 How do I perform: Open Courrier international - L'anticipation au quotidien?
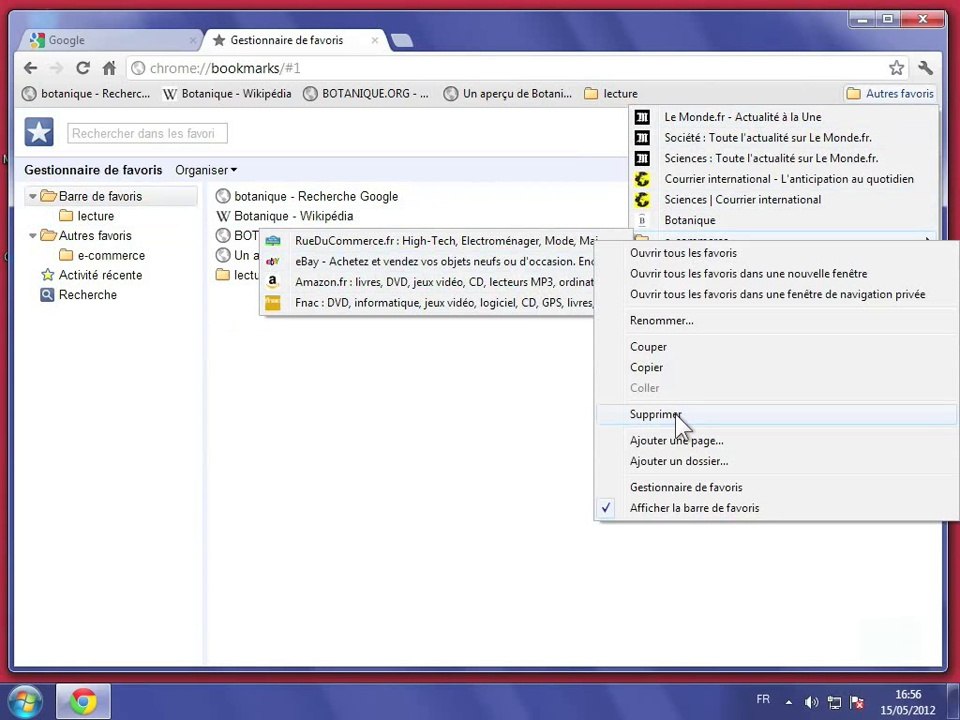click(784, 179)
